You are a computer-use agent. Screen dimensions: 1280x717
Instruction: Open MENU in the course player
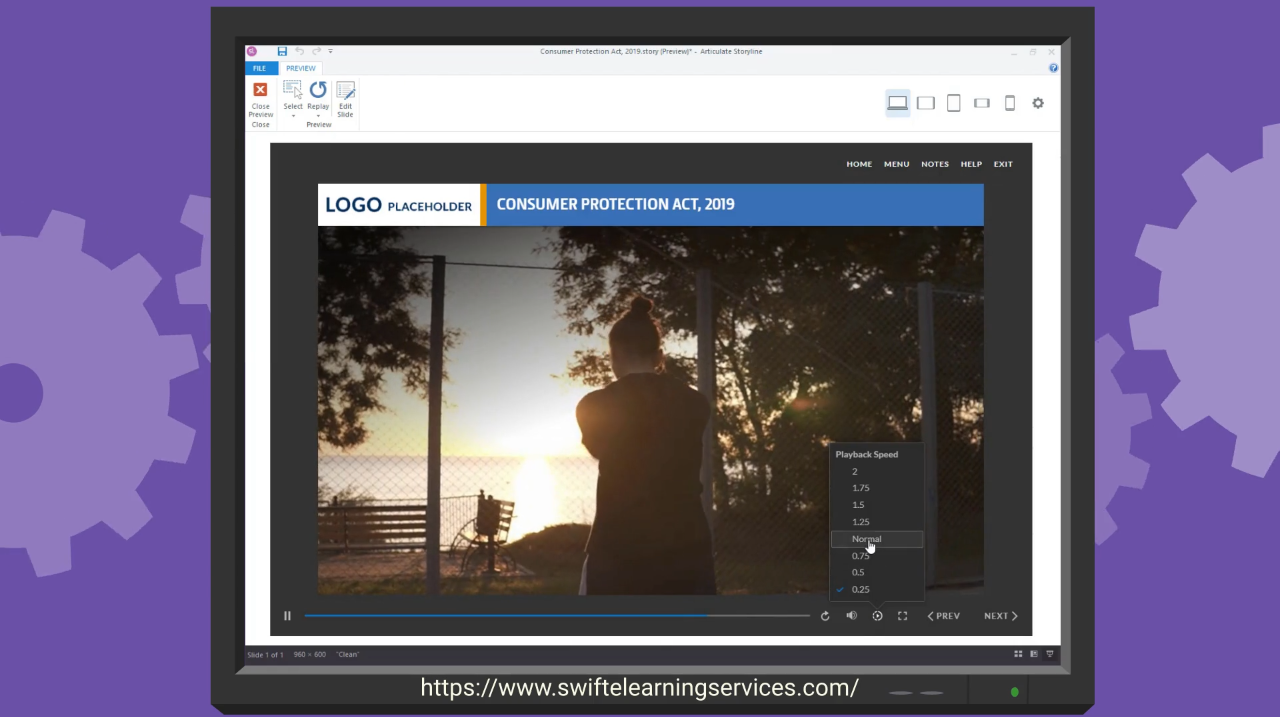pyautogui.click(x=896, y=164)
